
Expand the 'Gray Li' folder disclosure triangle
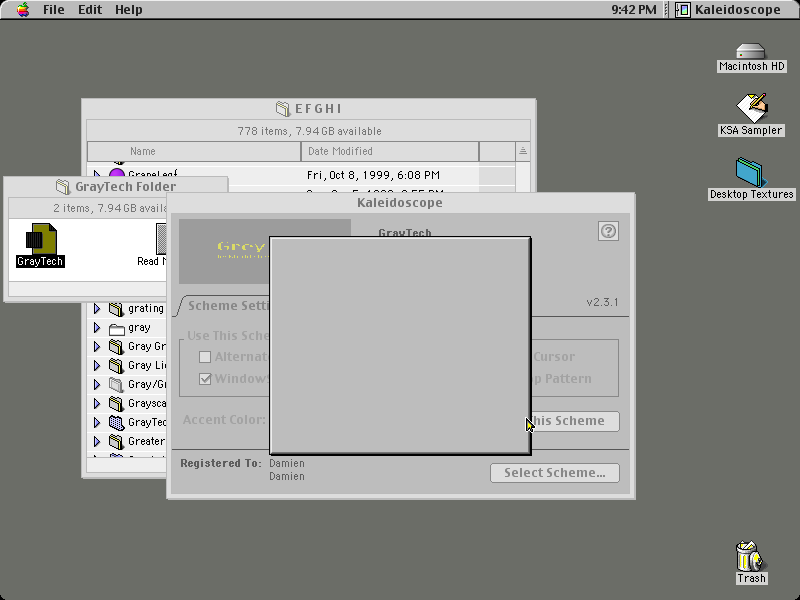point(97,365)
